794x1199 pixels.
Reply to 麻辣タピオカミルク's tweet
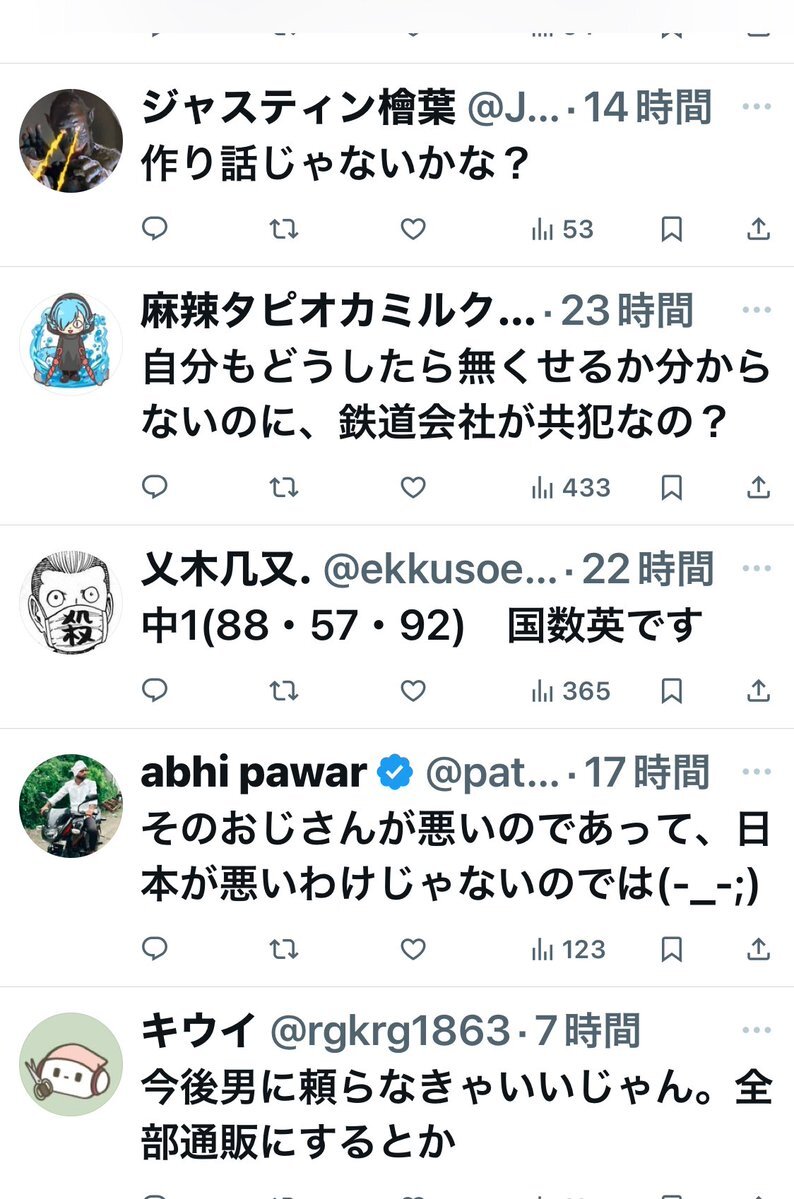[x=154, y=488]
